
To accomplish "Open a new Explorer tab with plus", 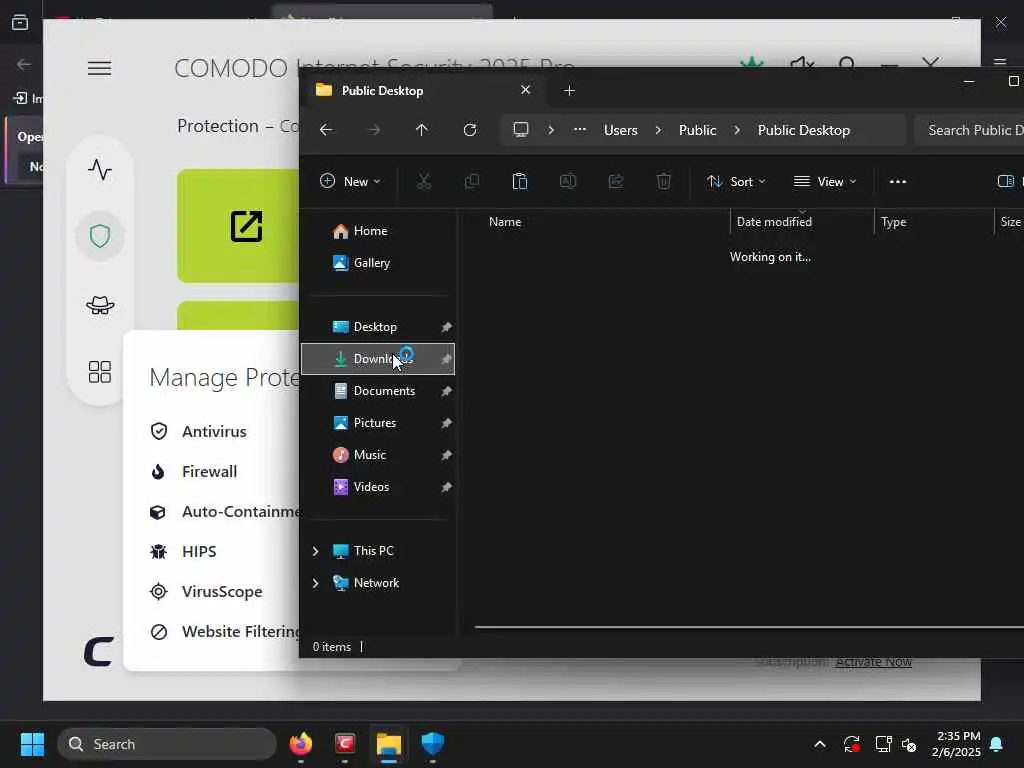I will pos(569,91).
